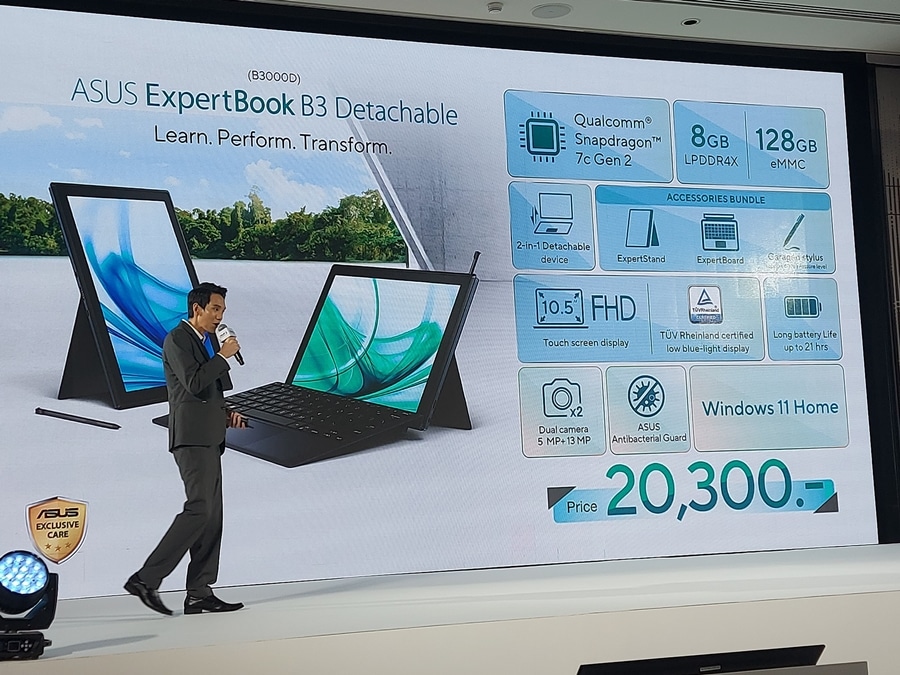The height and width of the screenshot is (675, 900).
Task: Click the 'FHD' text
Action: [613, 309]
